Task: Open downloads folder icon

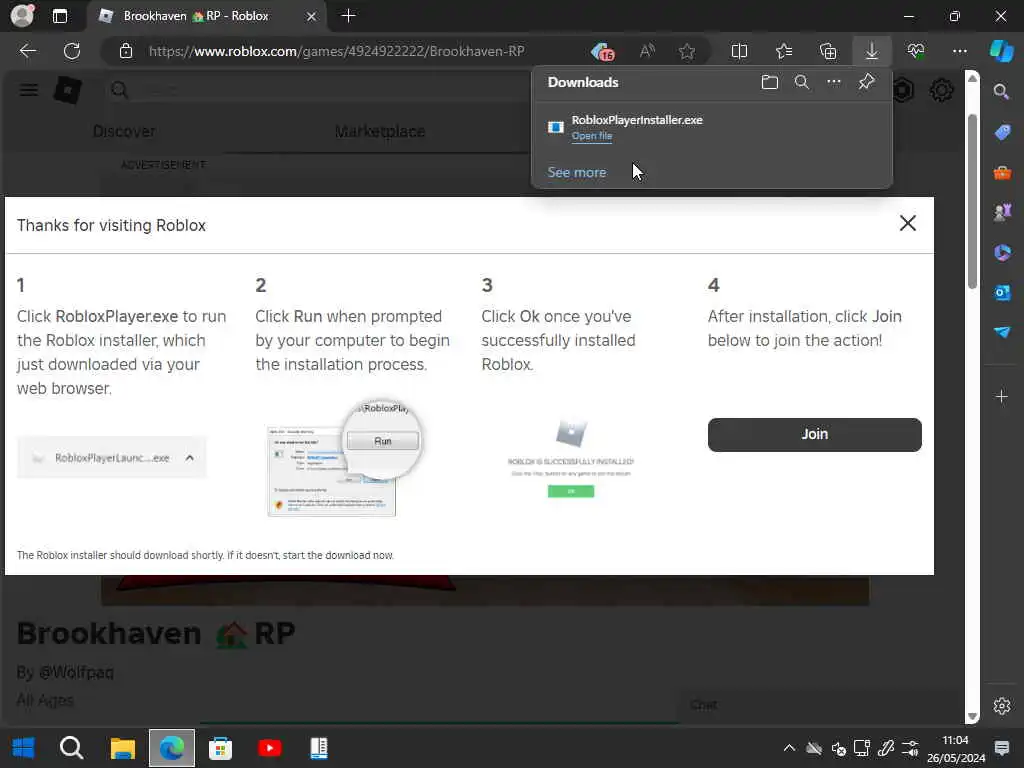Action: click(770, 82)
